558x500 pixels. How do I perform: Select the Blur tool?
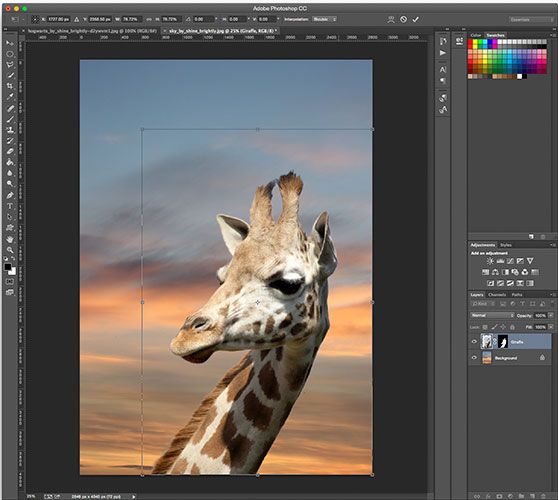point(10,173)
